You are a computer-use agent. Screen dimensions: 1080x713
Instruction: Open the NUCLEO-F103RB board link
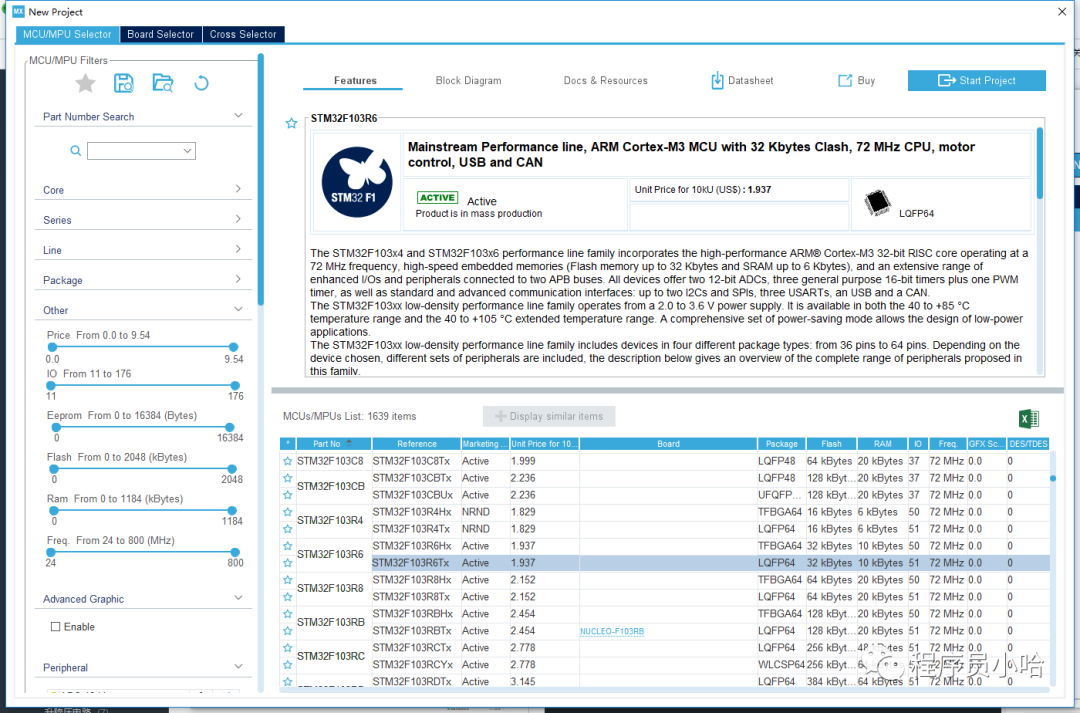pyautogui.click(x=612, y=631)
